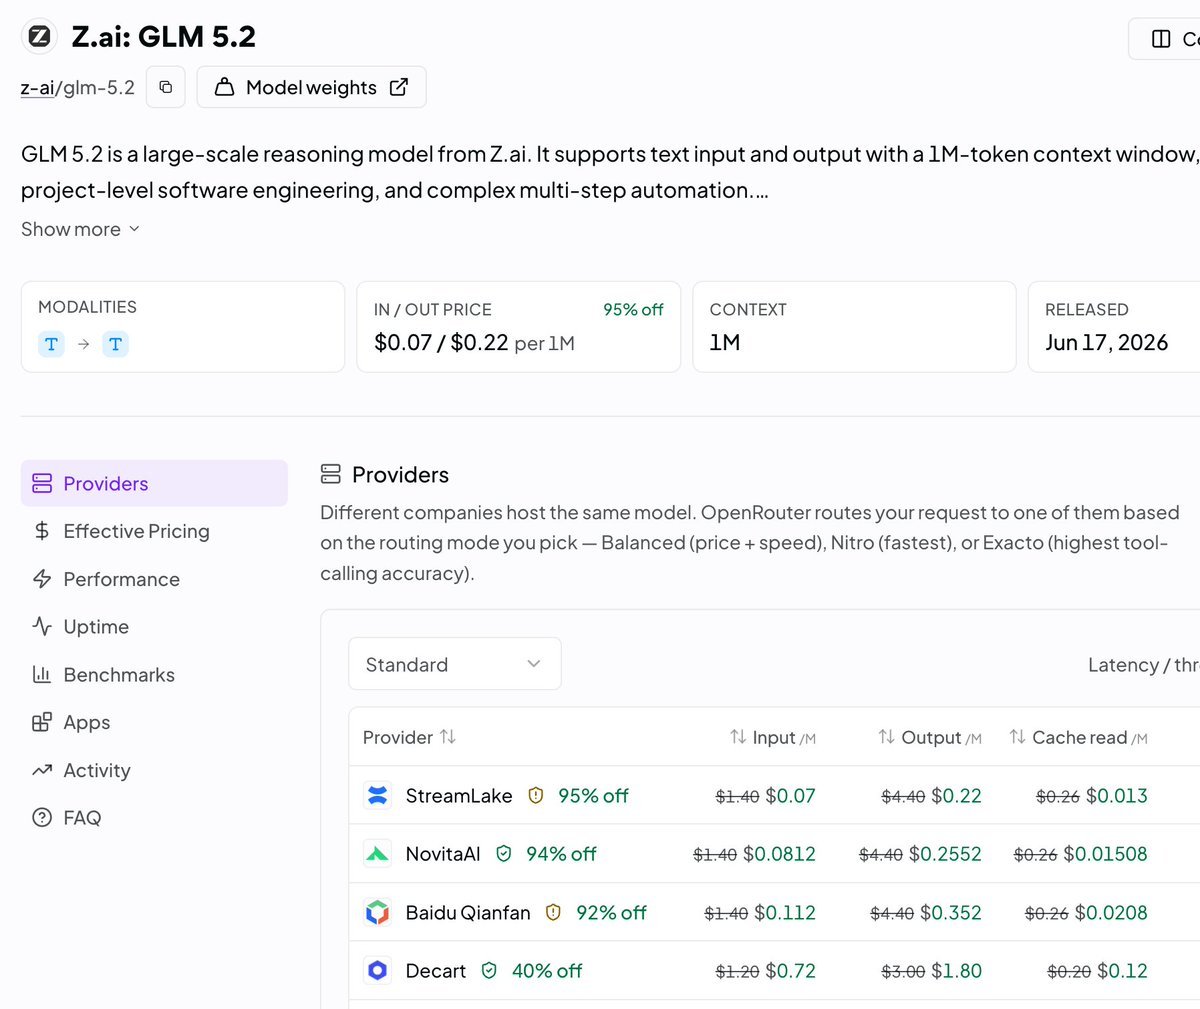The width and height of the screenshot is (1200, 1009).
Task: Click NovitaAI input price $0.0812
Action: click(x=779, y=854)
